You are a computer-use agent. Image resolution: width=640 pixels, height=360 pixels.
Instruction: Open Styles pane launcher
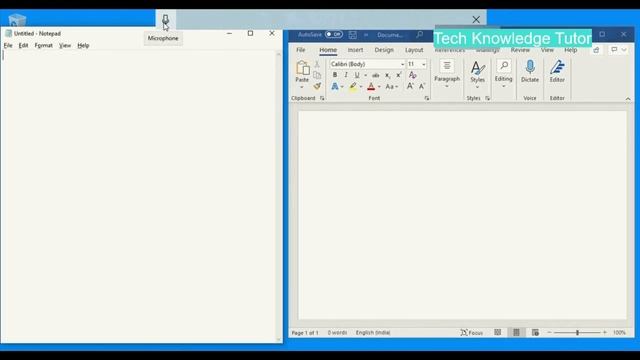pos(487,98)
